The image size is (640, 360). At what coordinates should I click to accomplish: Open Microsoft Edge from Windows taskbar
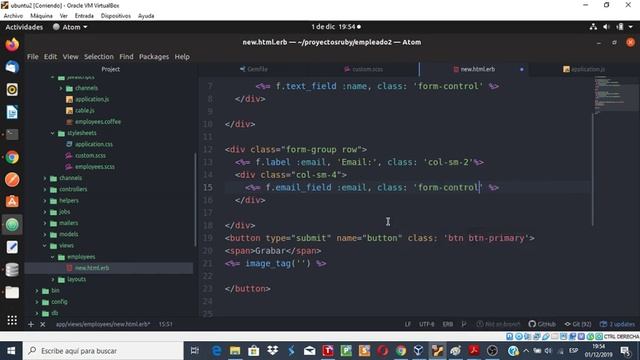tap(216, 351)
